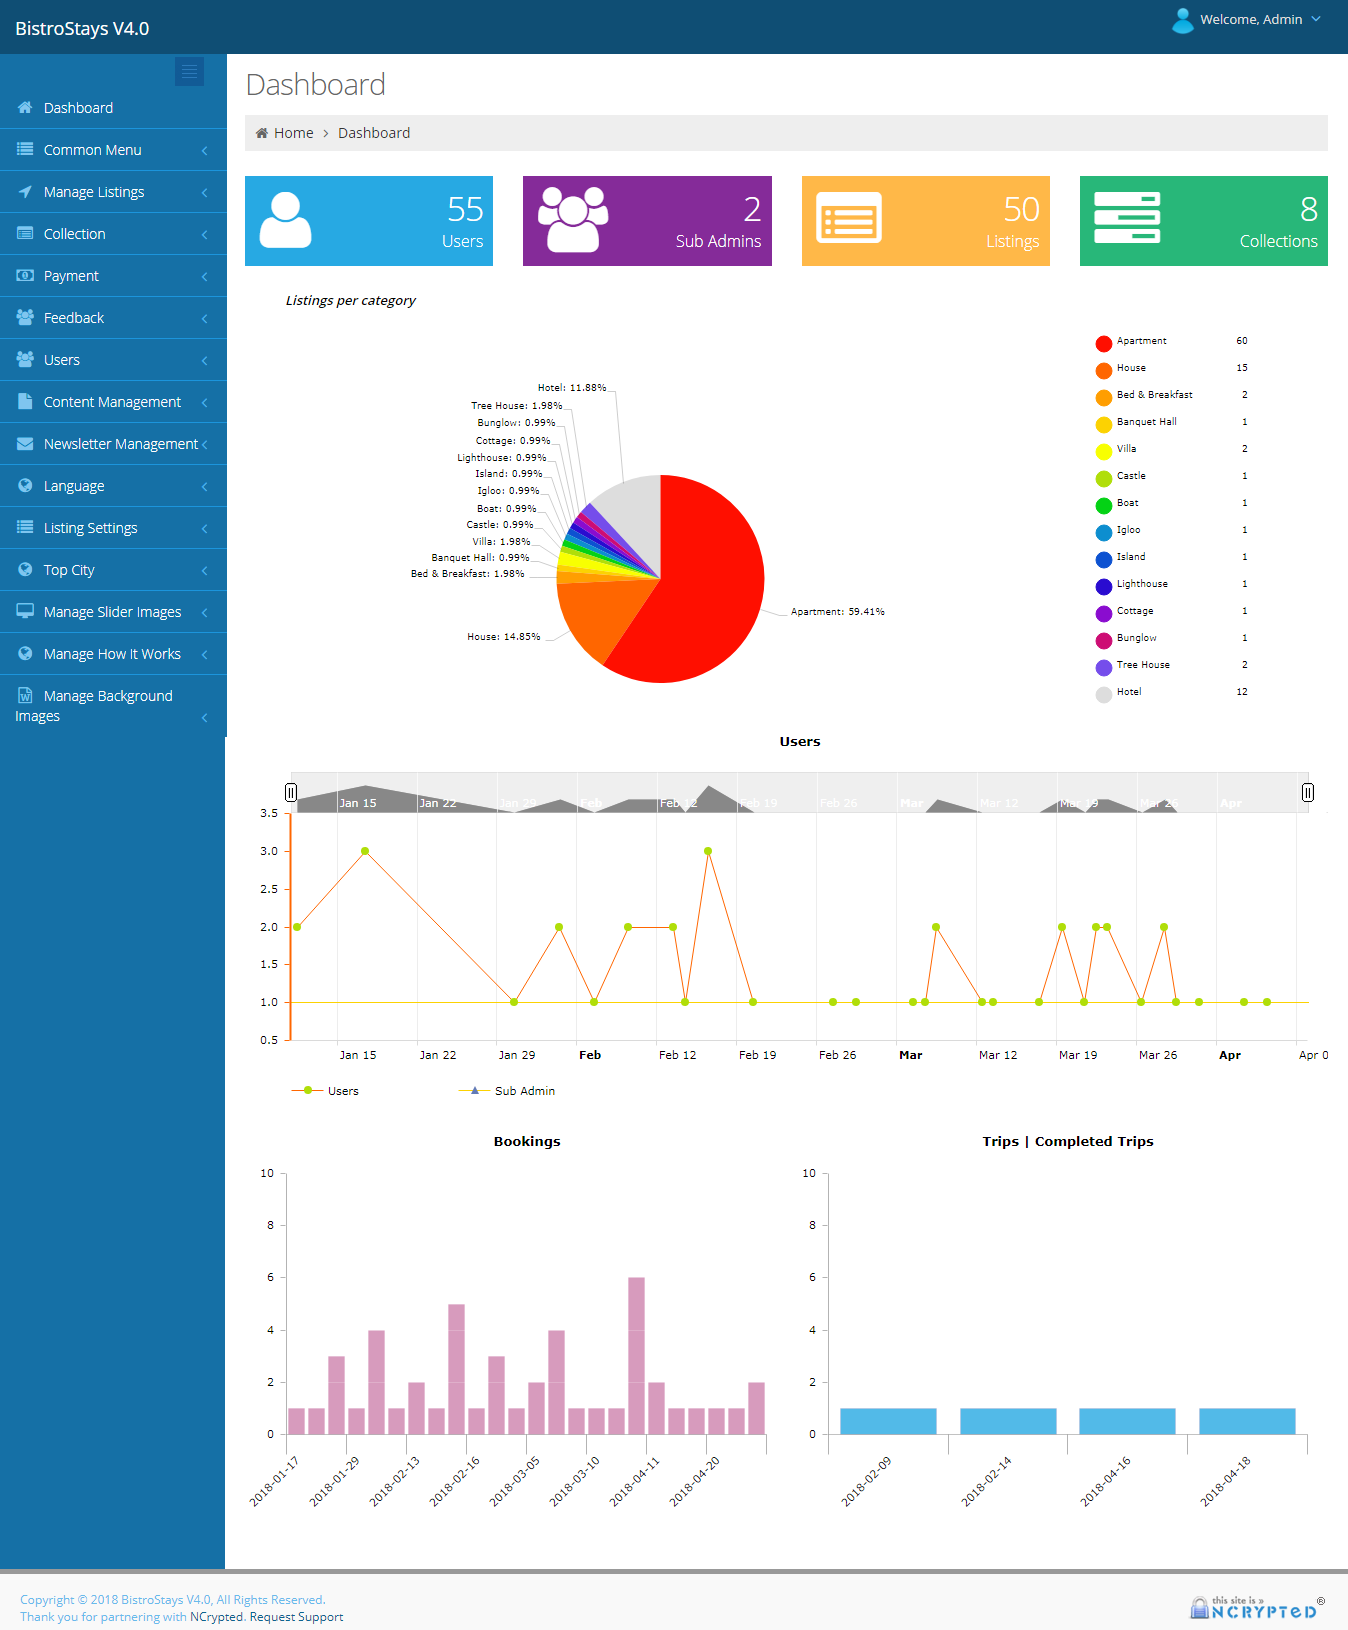Expand the Content Management chevron

[x=205, y=402]
